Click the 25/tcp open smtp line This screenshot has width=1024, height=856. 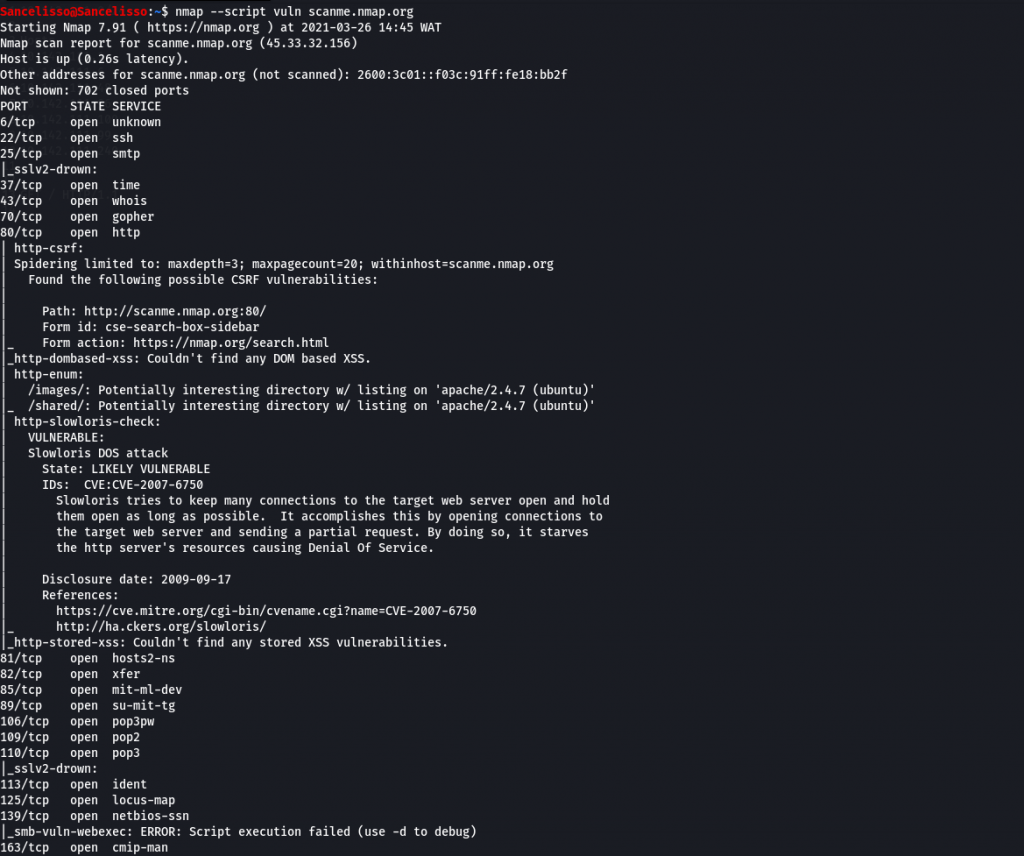[70, 153]
